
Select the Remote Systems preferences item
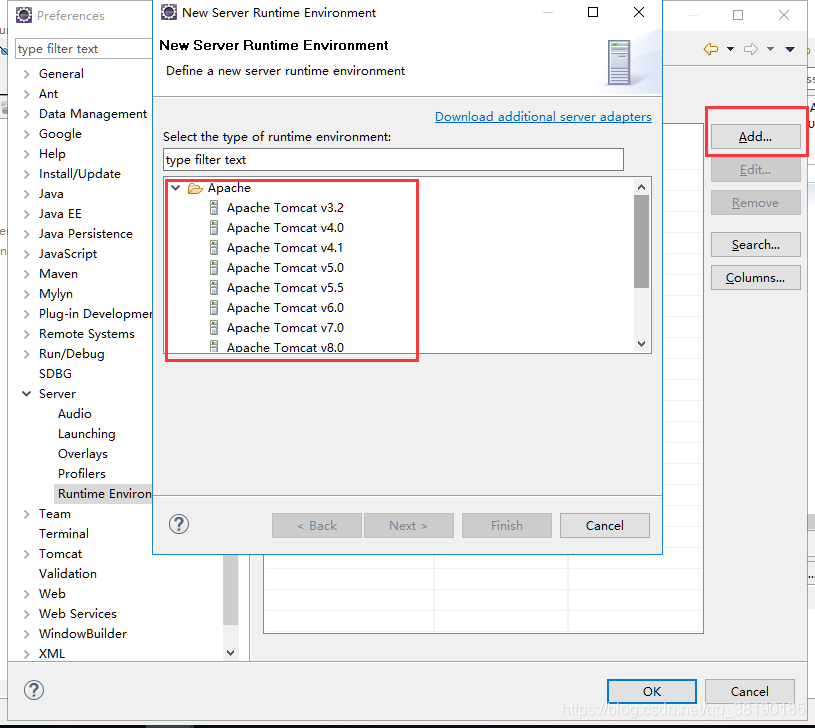tap(87, 334)
